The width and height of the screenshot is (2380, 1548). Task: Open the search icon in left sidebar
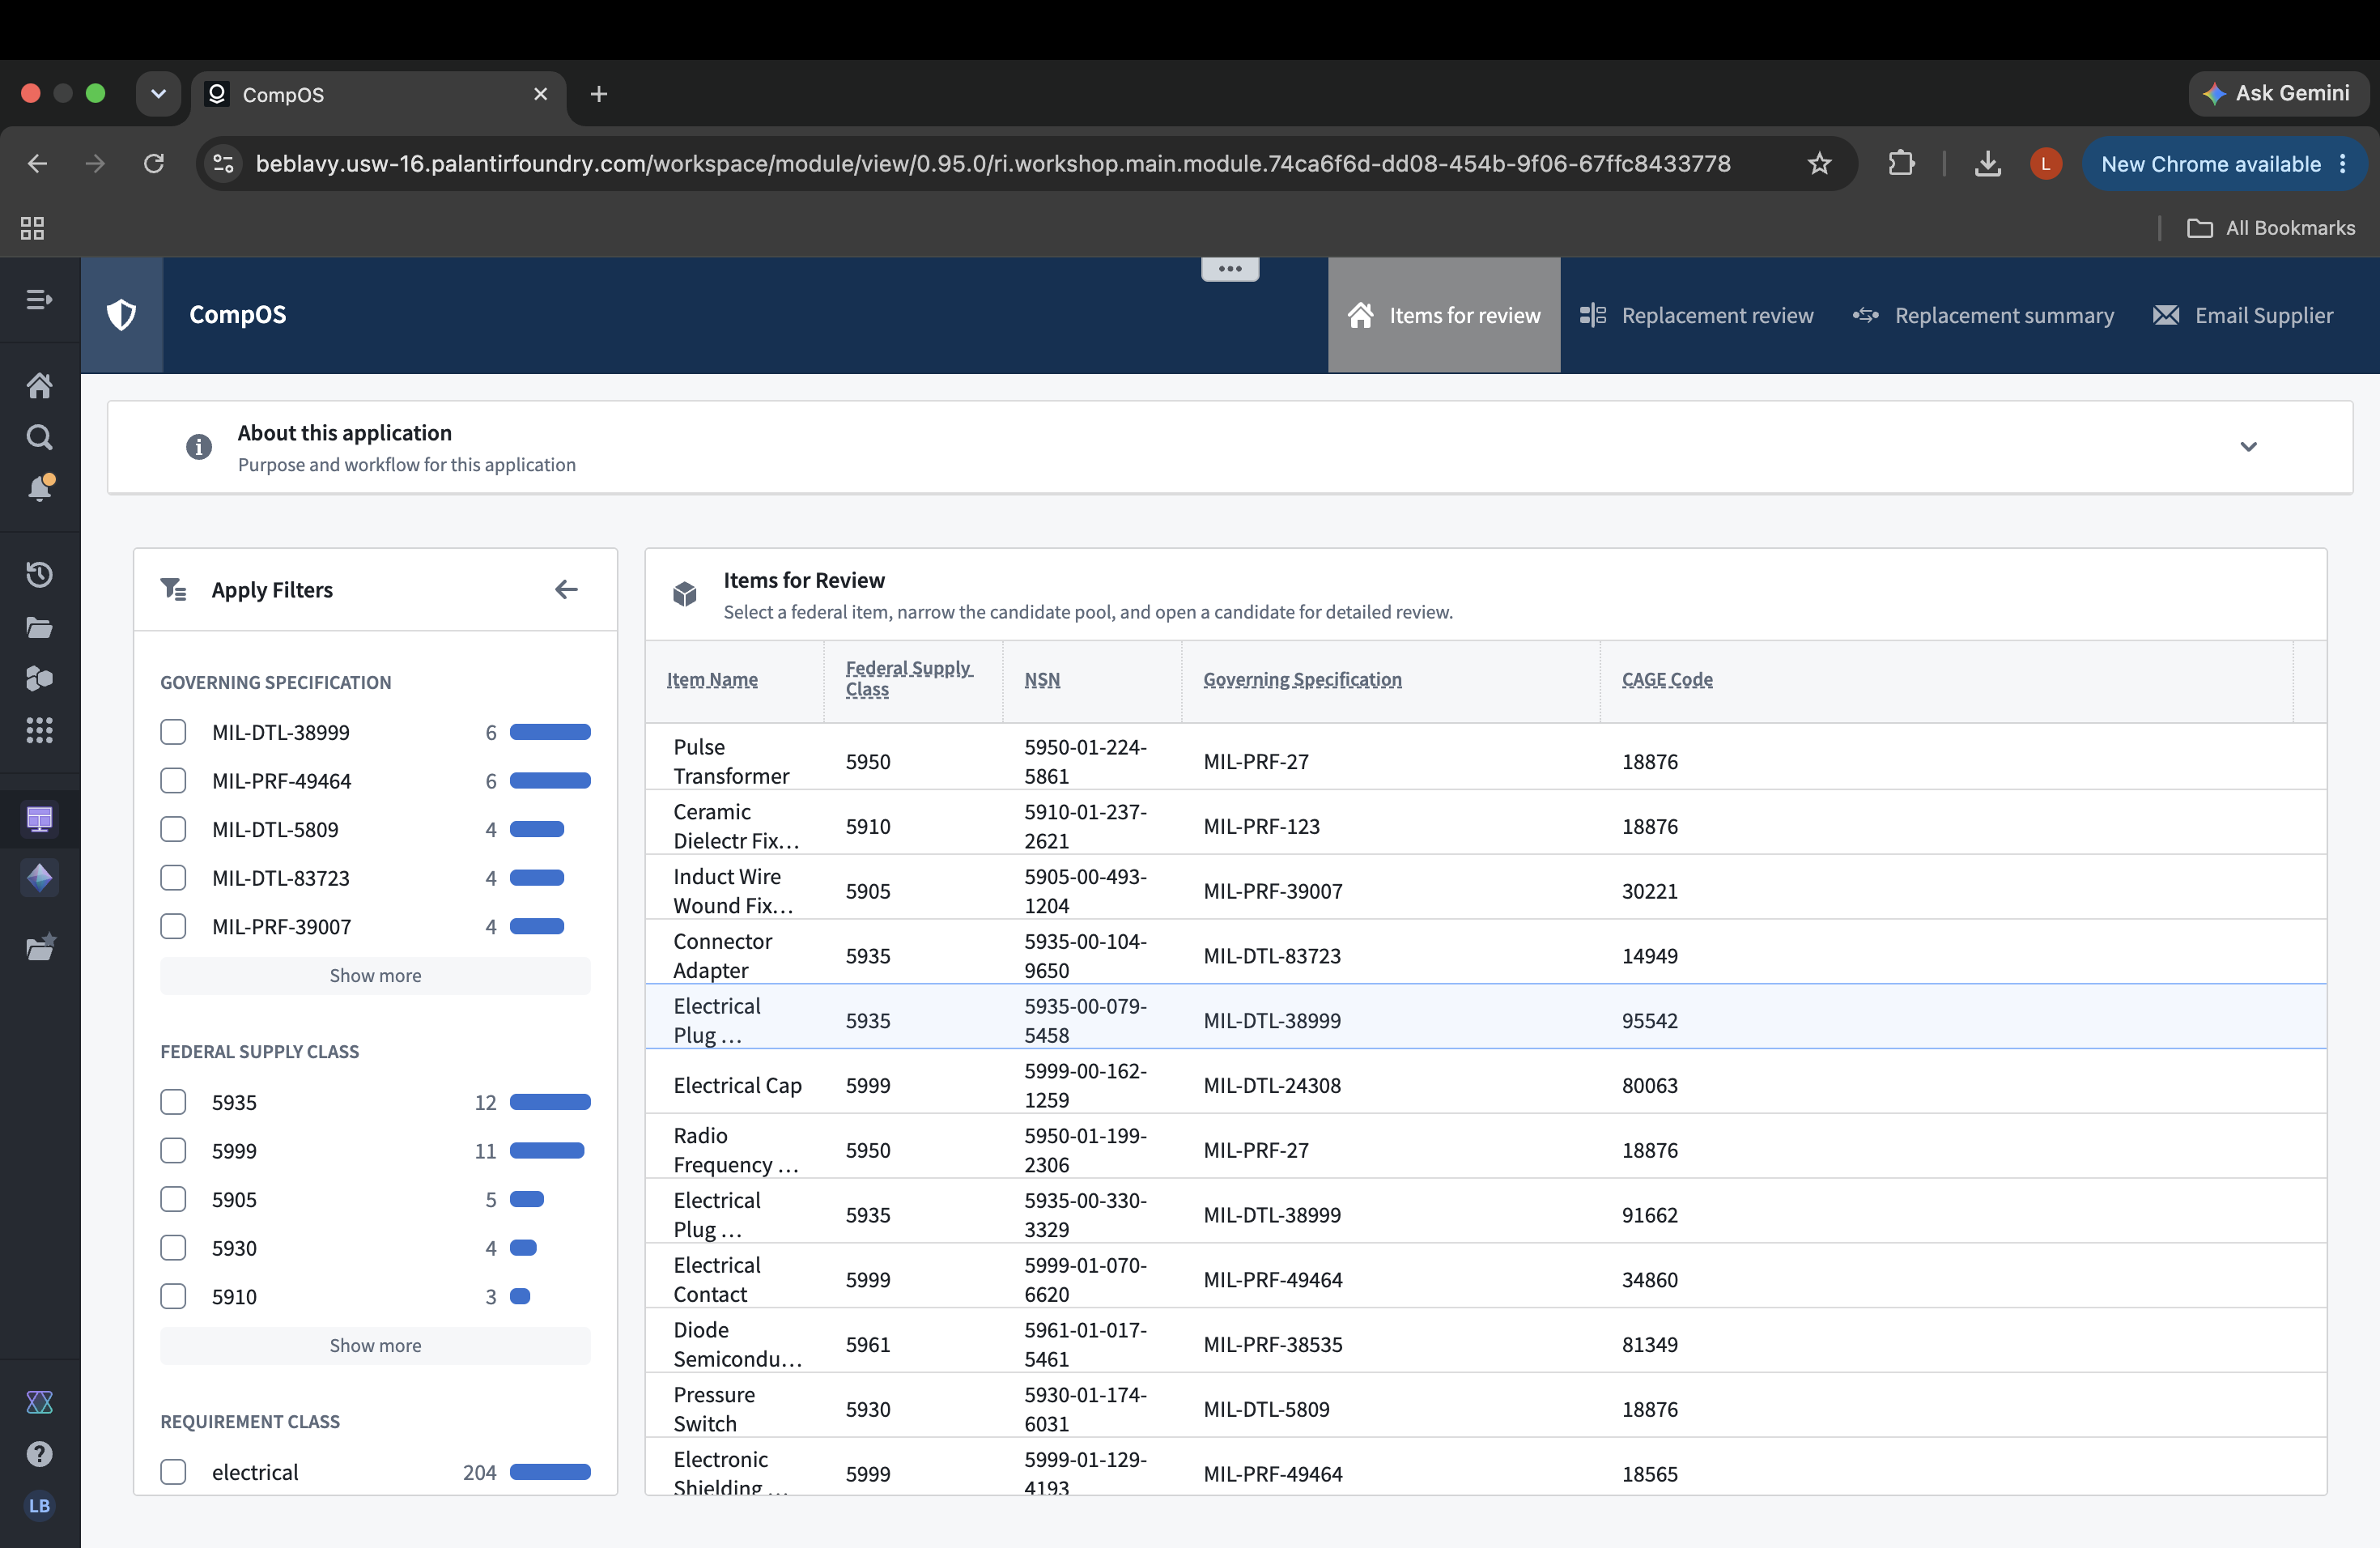[x=39, y=437]
